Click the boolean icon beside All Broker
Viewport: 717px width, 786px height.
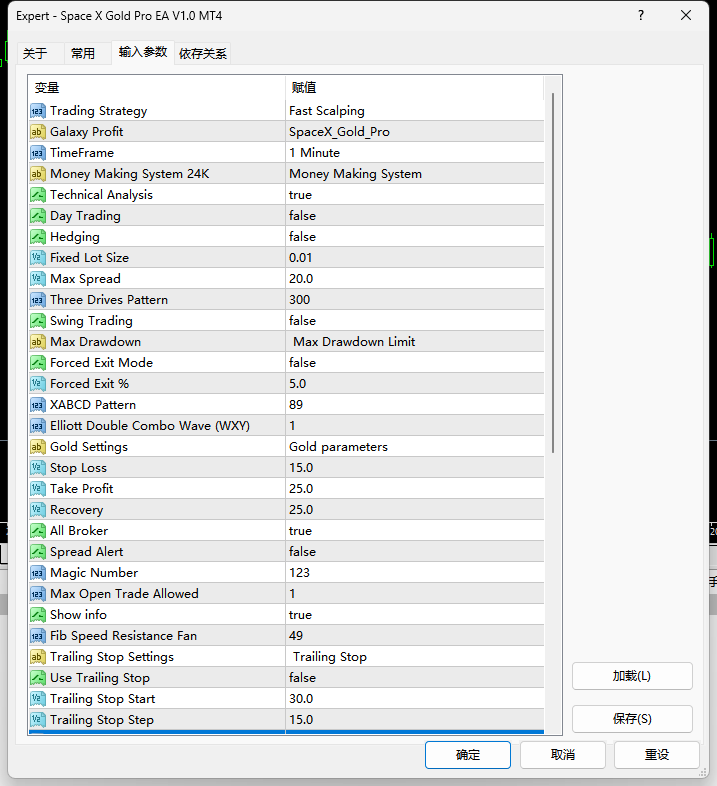click(38, 531)
